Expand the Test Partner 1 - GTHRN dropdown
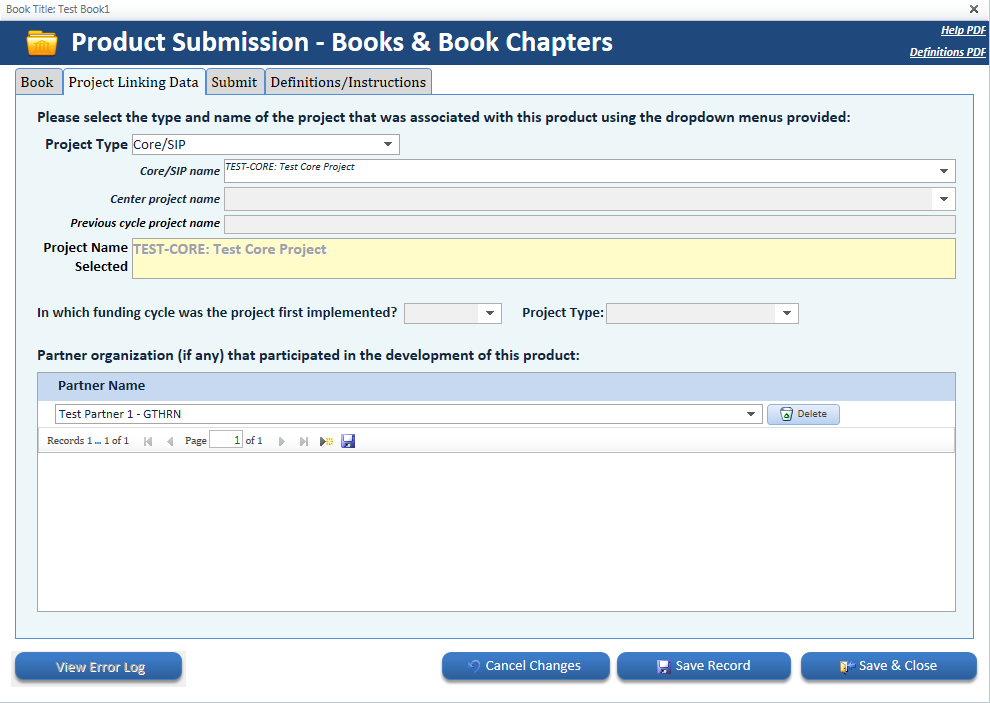 coord(752,414)
